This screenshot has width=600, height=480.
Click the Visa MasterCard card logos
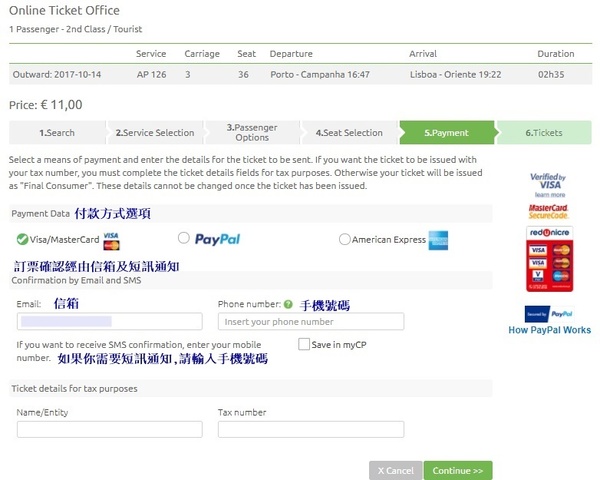click(x=111, y=240)
